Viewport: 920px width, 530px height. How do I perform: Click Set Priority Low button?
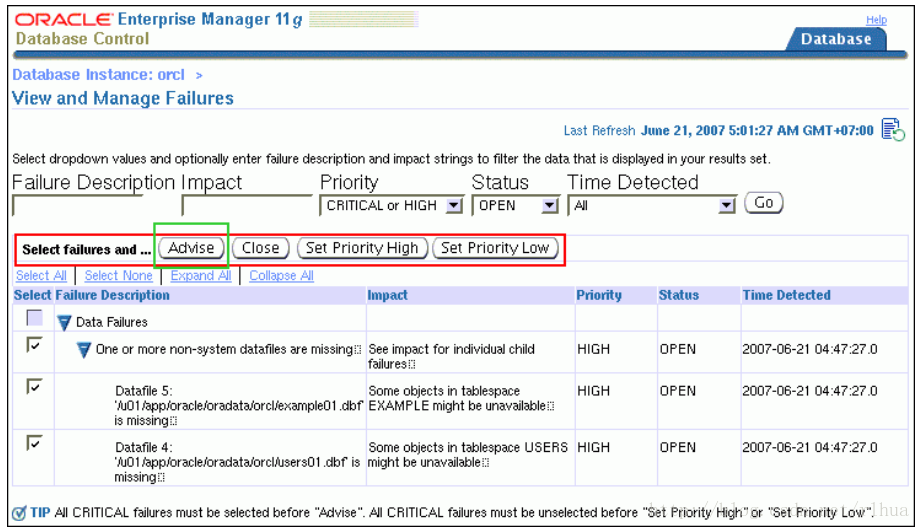[x=495, y=248]
